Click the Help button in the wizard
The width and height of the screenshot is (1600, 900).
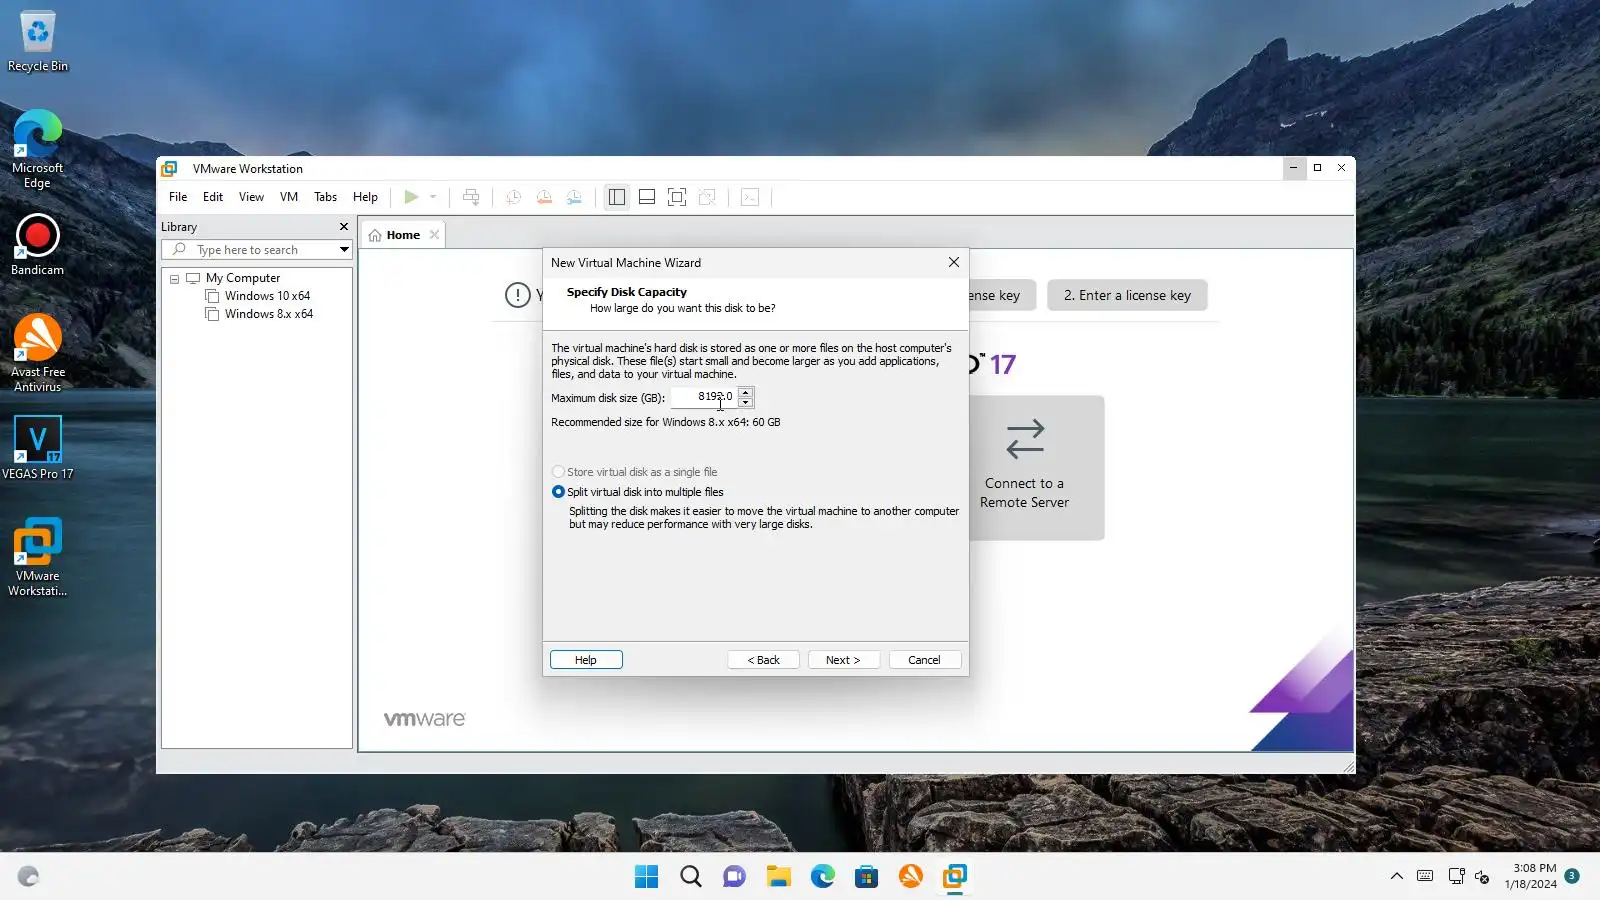(586, 660)
